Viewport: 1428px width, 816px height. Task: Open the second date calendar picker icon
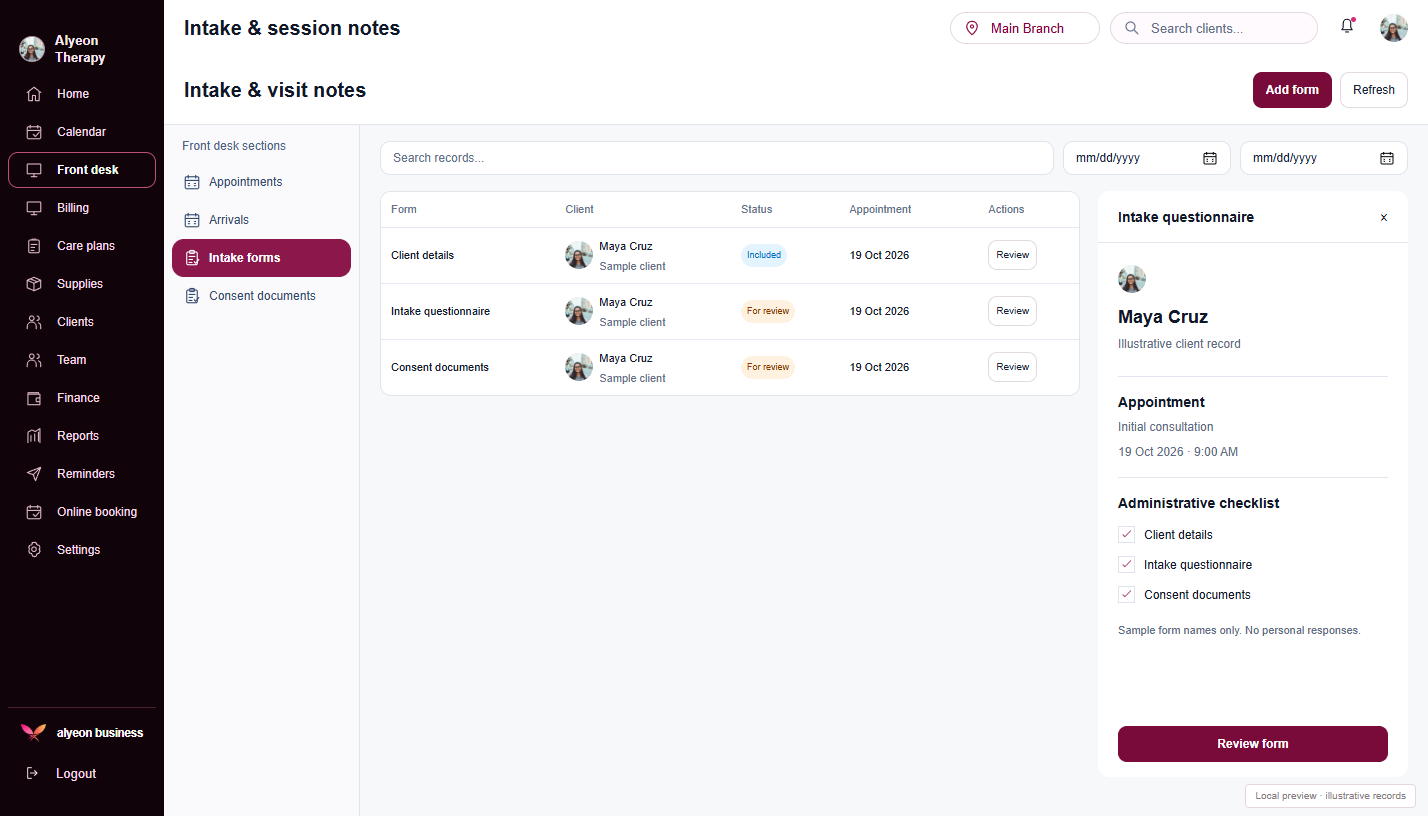pos(1387,158)
